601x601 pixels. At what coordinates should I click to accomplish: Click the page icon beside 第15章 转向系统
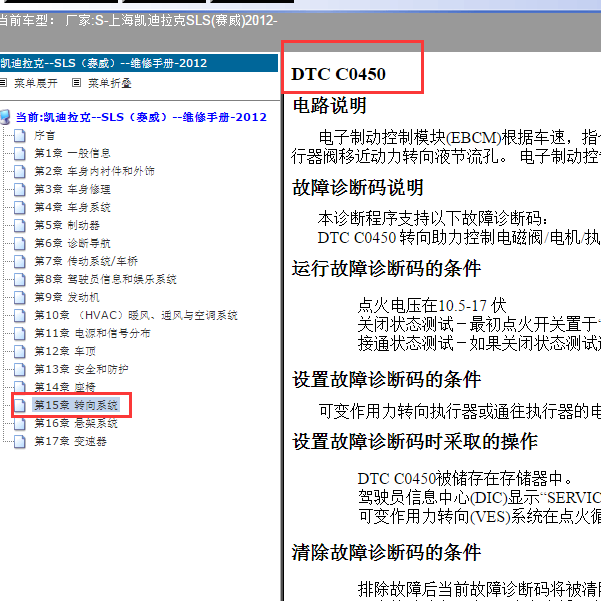click(20, 405)
